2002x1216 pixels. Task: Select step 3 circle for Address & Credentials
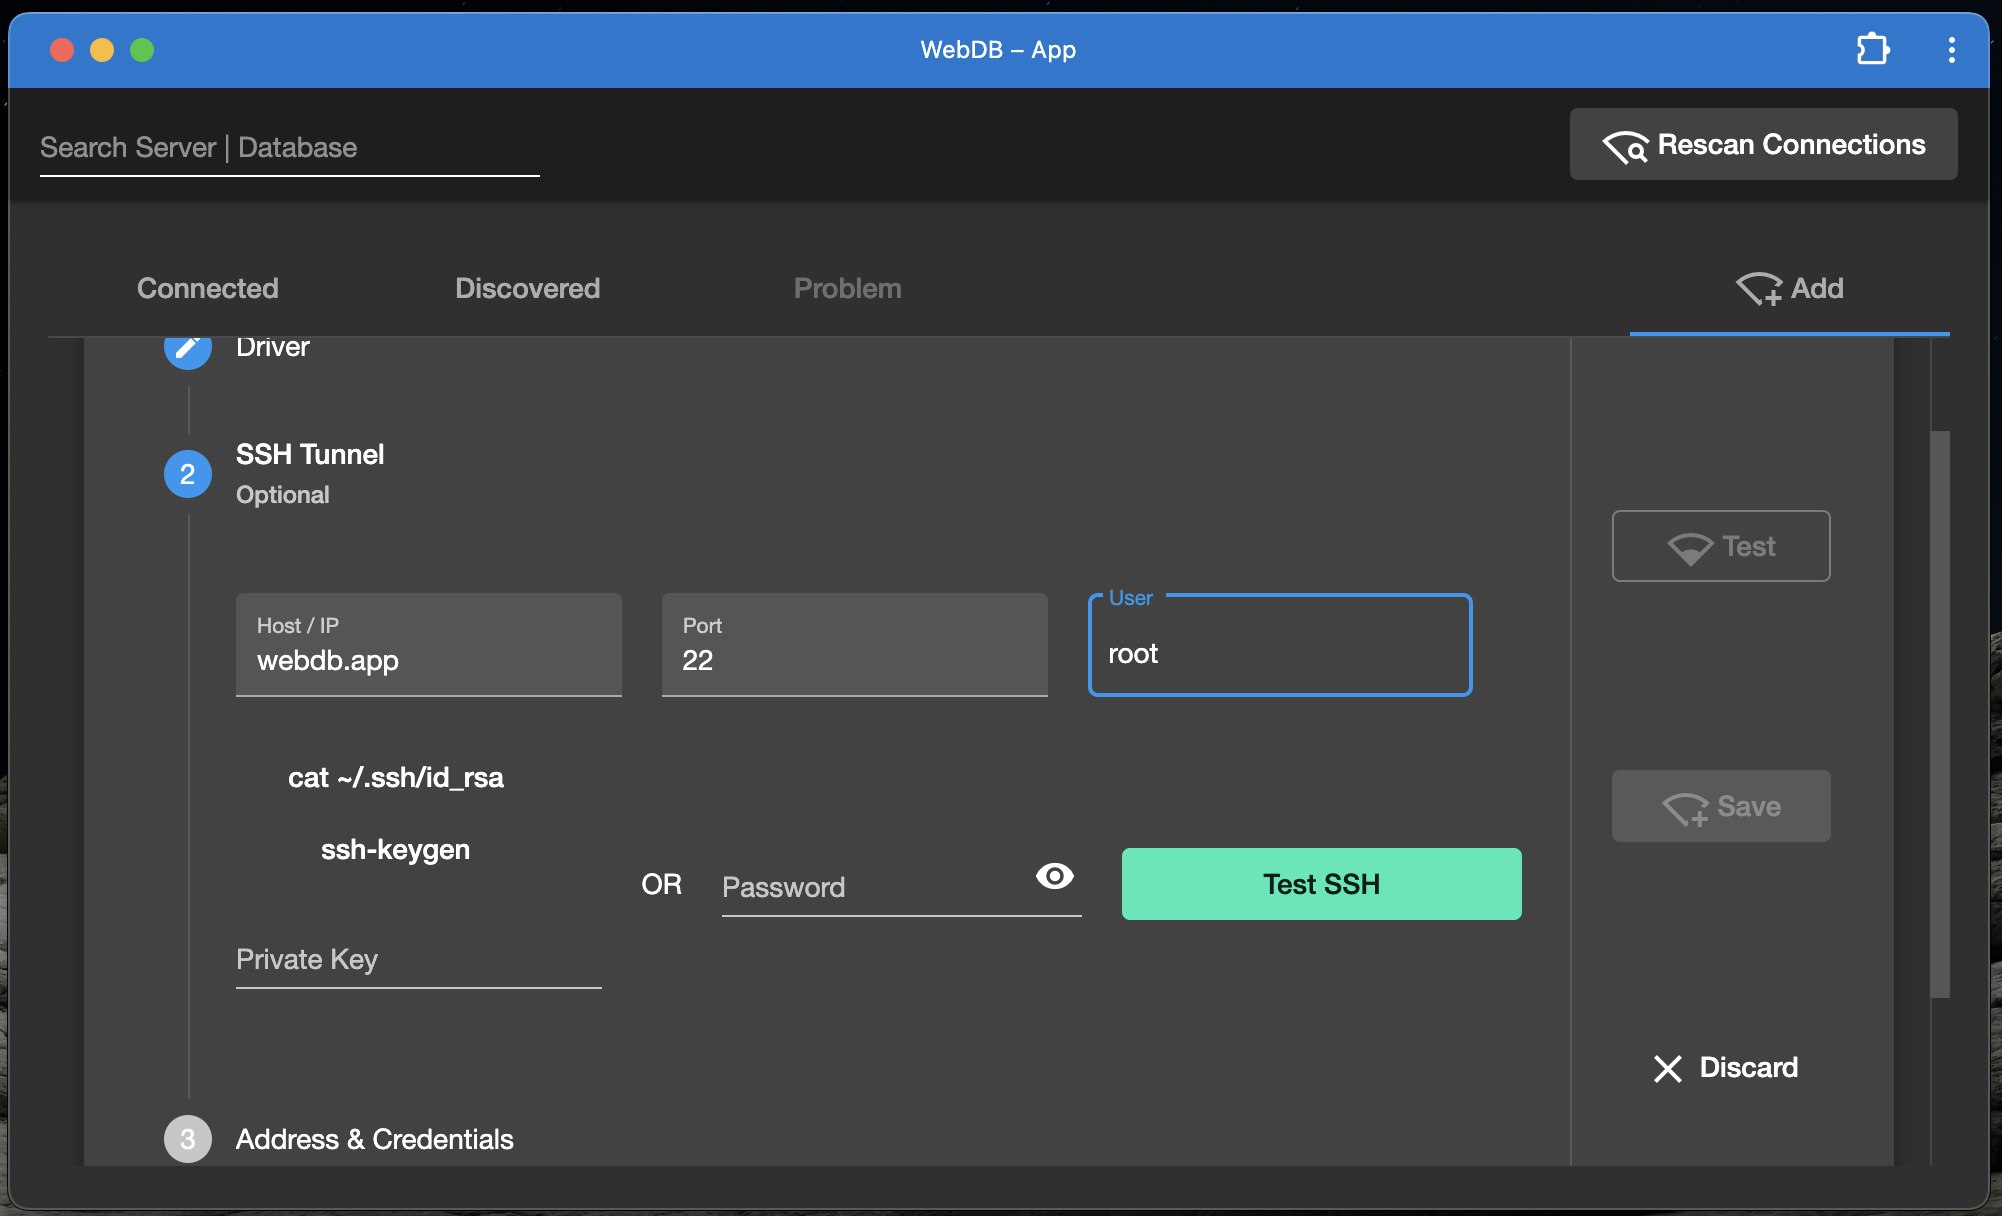pos(187,1139)
